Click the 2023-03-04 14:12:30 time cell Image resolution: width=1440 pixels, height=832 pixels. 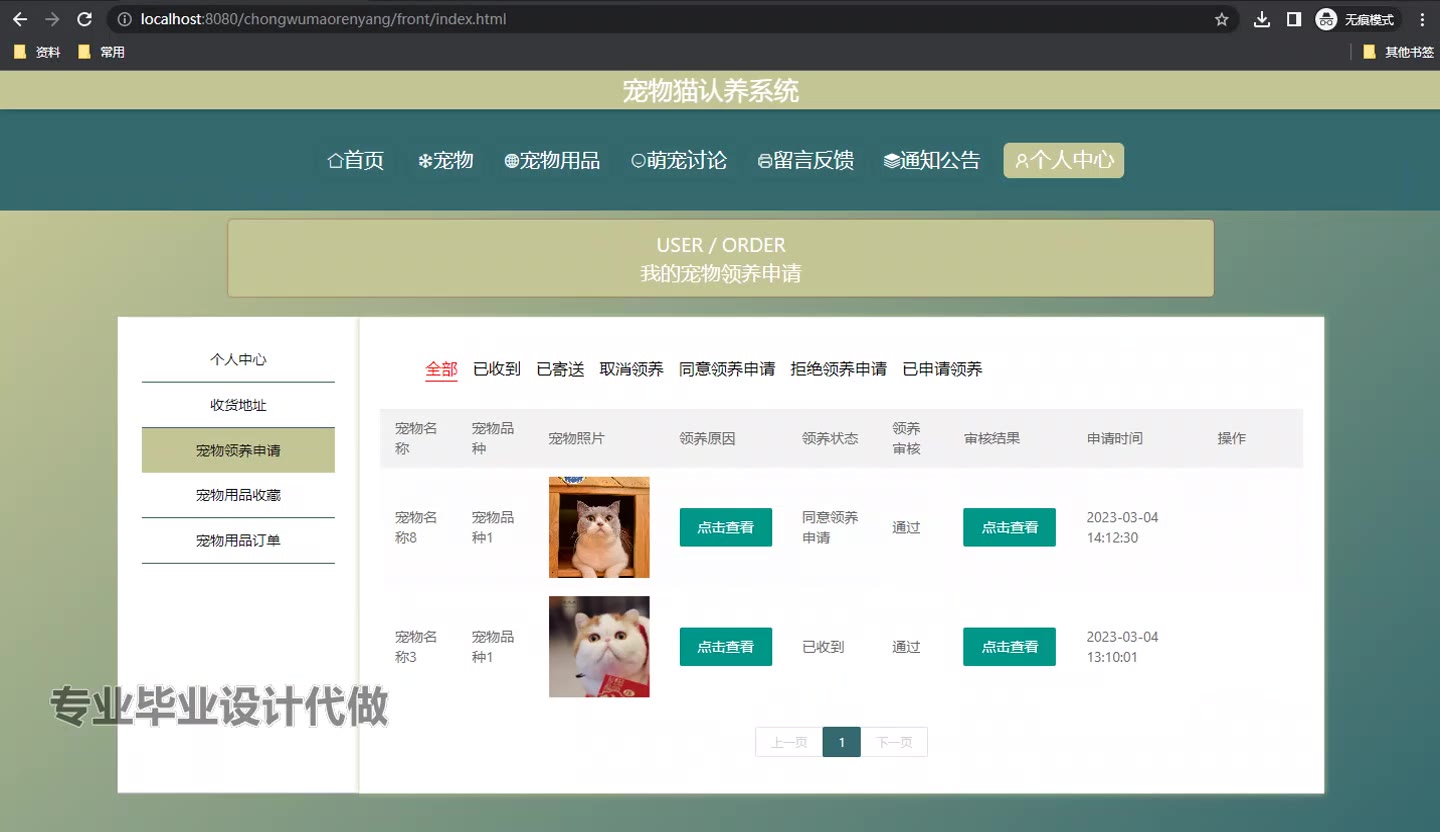coord(1122,527)
